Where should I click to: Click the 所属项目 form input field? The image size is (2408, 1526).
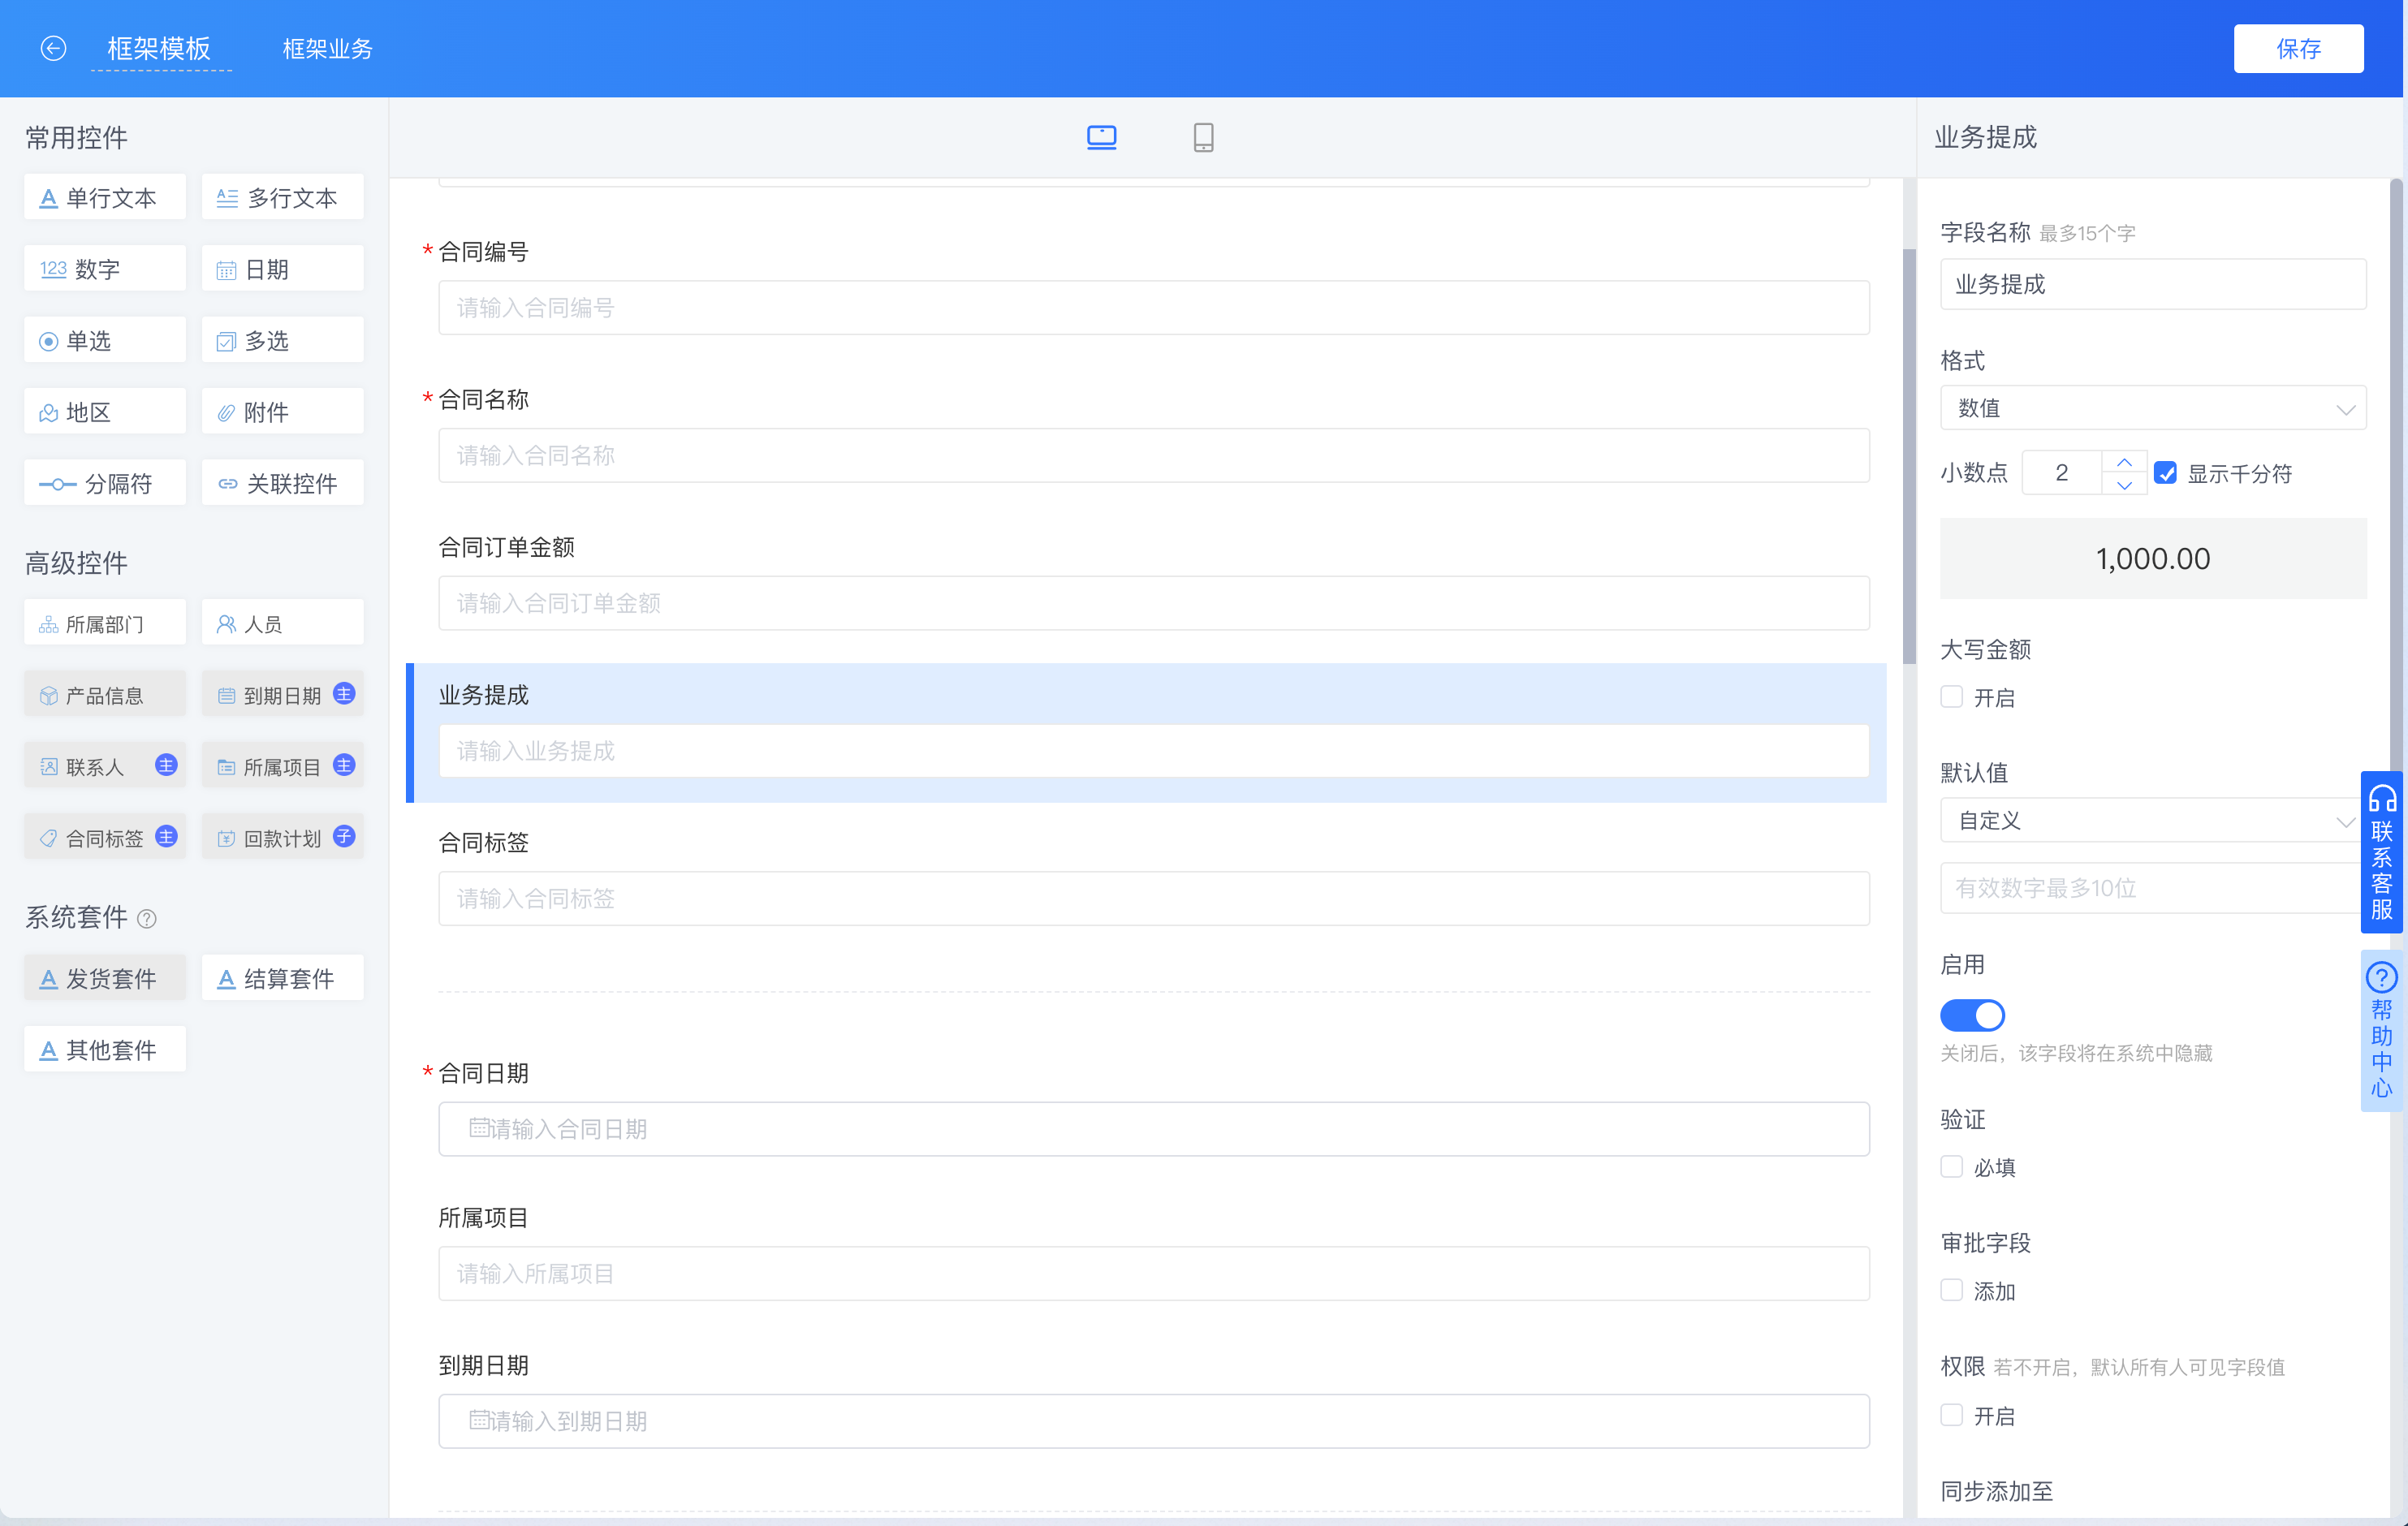[1154, 1274]
